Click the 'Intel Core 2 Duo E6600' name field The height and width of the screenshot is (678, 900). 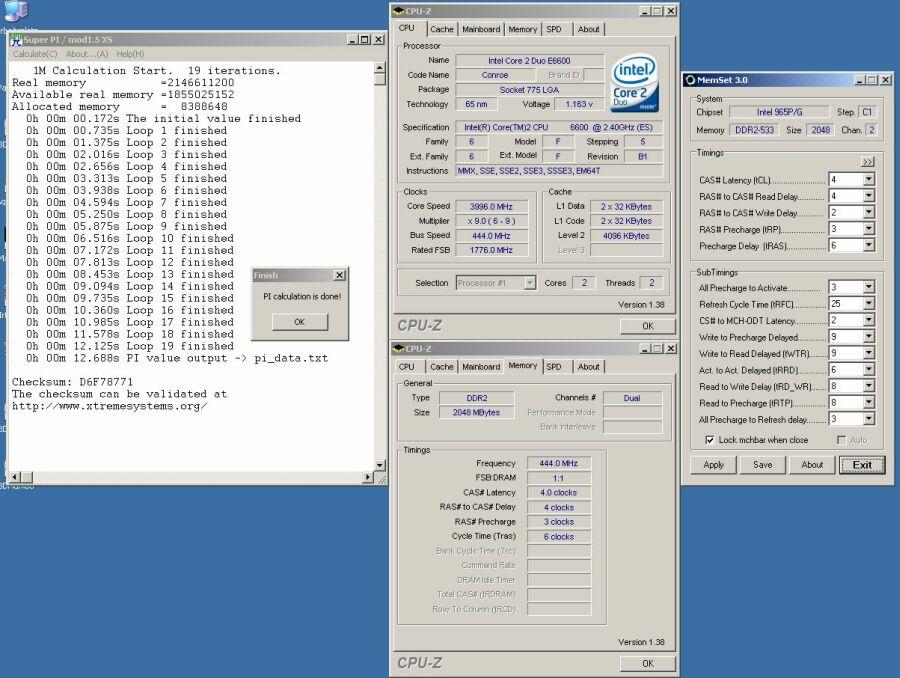tap(529, 61)
